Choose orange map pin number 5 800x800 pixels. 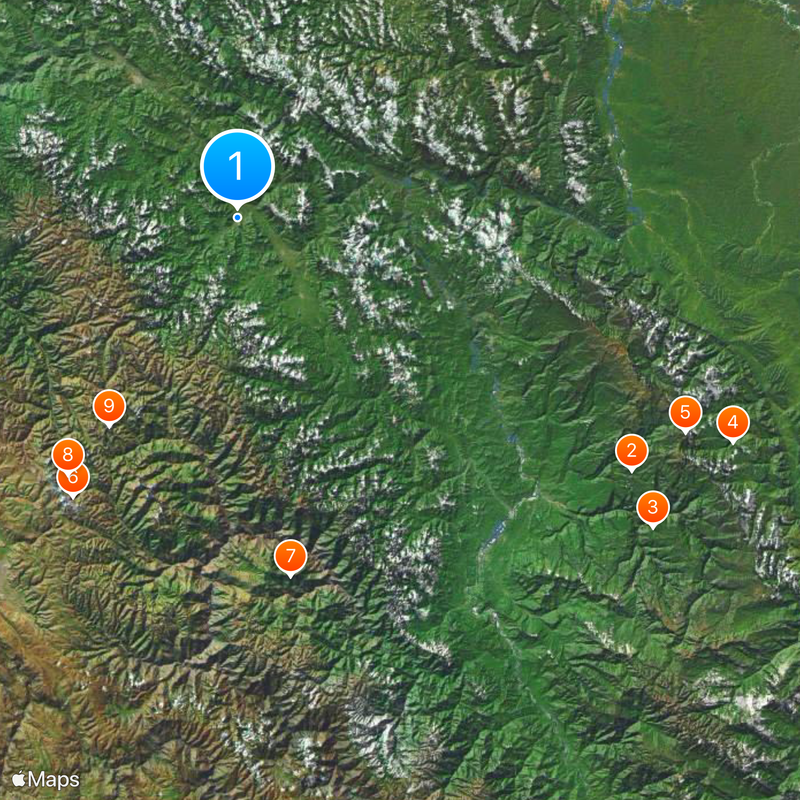pos(685,412)
